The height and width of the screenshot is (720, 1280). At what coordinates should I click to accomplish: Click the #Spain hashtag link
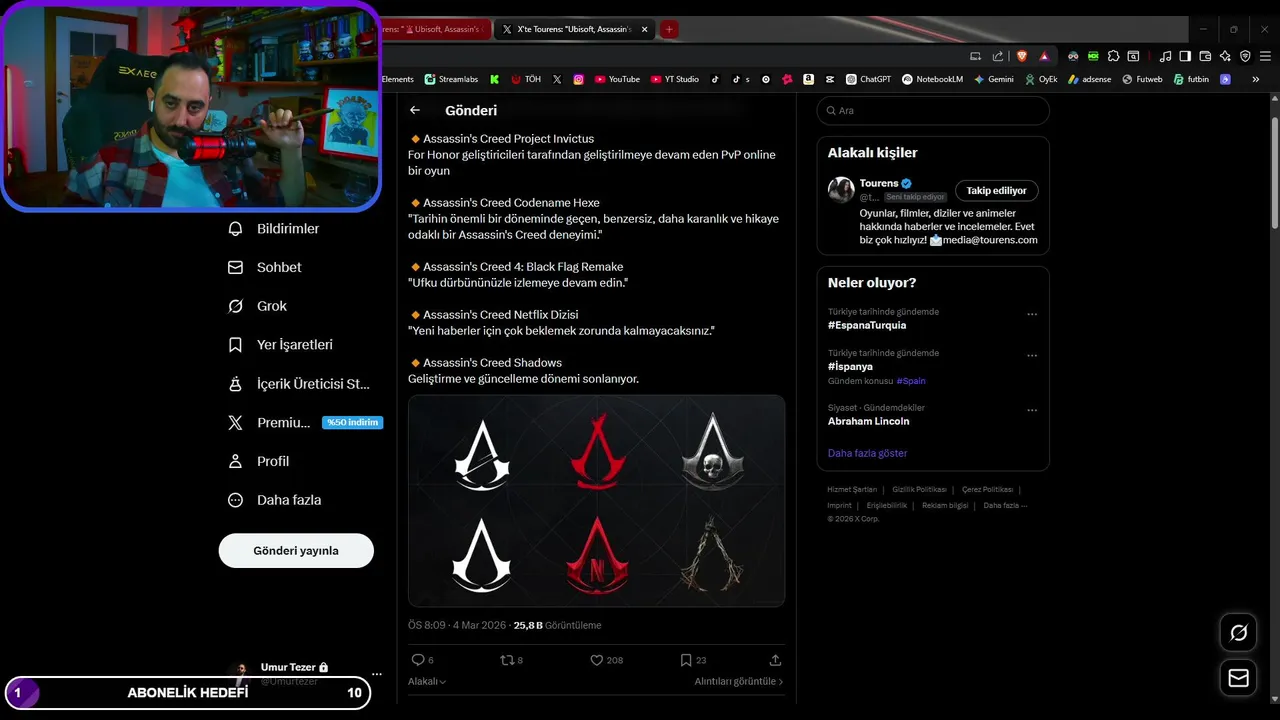911,381
